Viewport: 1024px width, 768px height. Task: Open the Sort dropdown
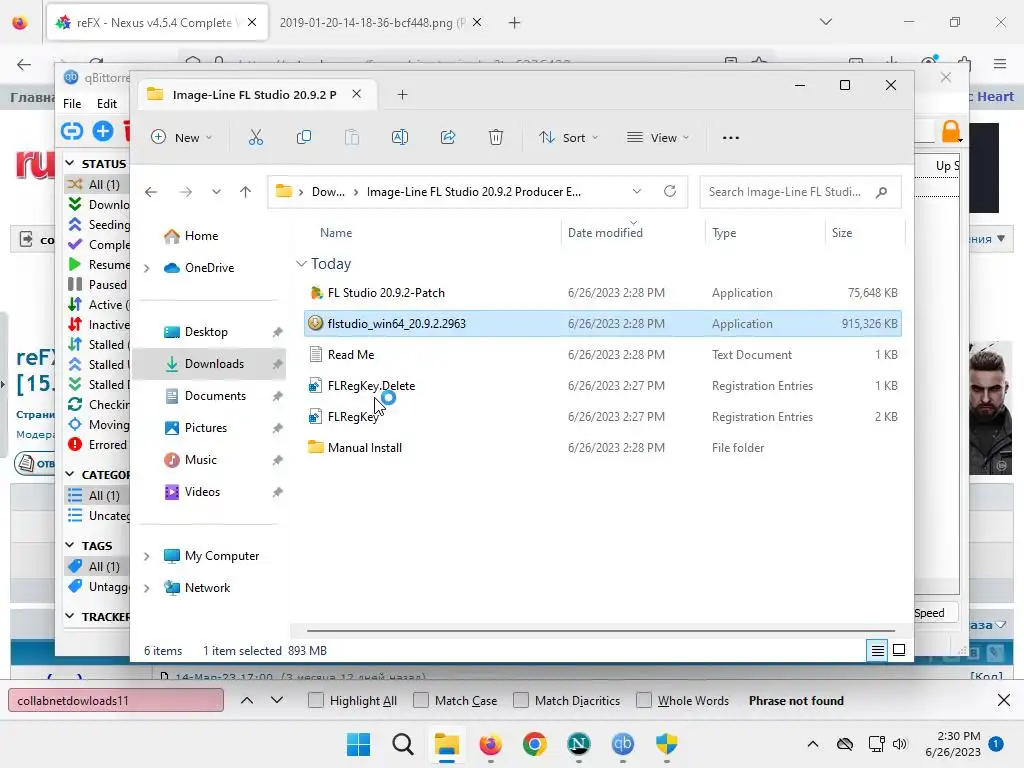pyautogui.click(x=568, y=137)
